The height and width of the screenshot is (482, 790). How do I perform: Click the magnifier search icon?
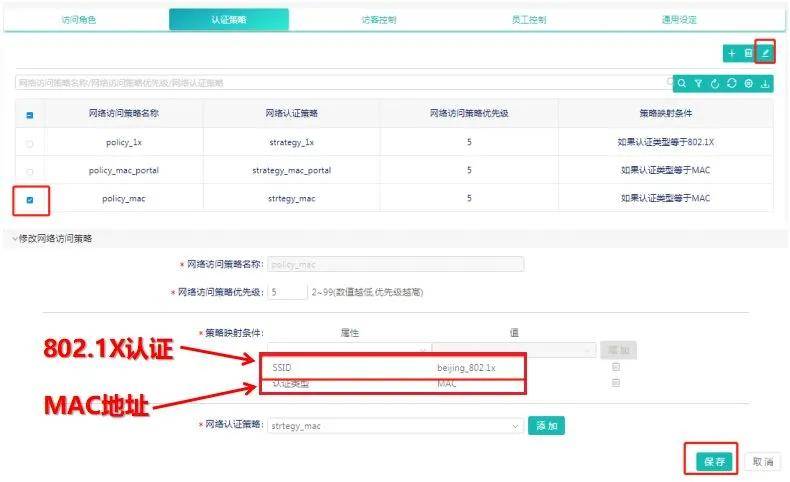point(682,84)
